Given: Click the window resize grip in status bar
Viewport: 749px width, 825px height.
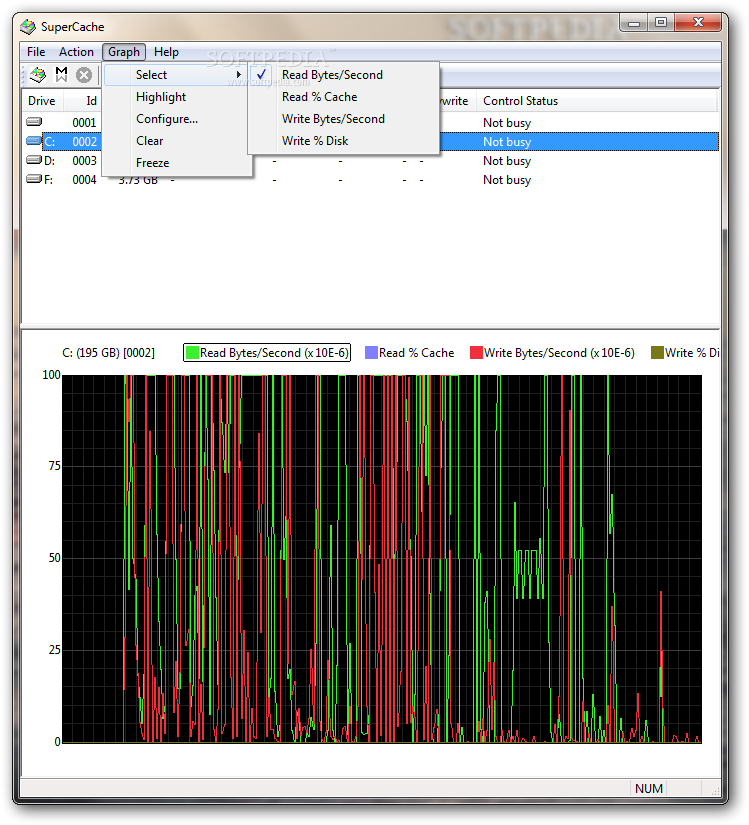Looking at the screenshot, I should click(x=715, y=791).
